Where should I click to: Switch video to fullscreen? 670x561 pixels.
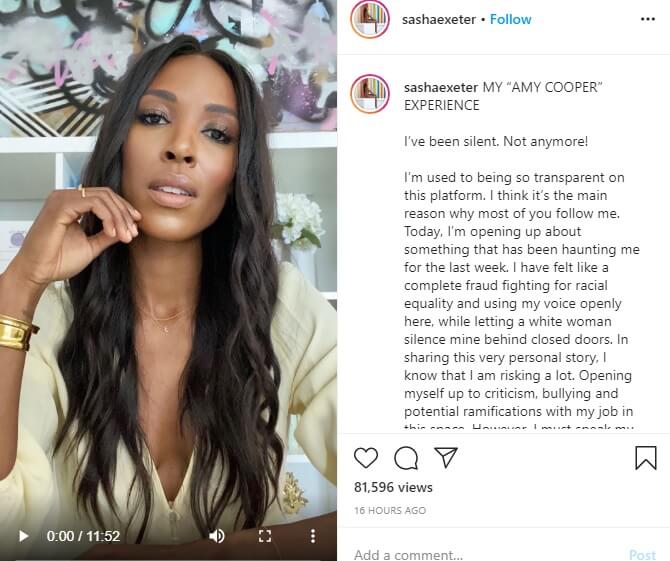click(x=265, y=536)
